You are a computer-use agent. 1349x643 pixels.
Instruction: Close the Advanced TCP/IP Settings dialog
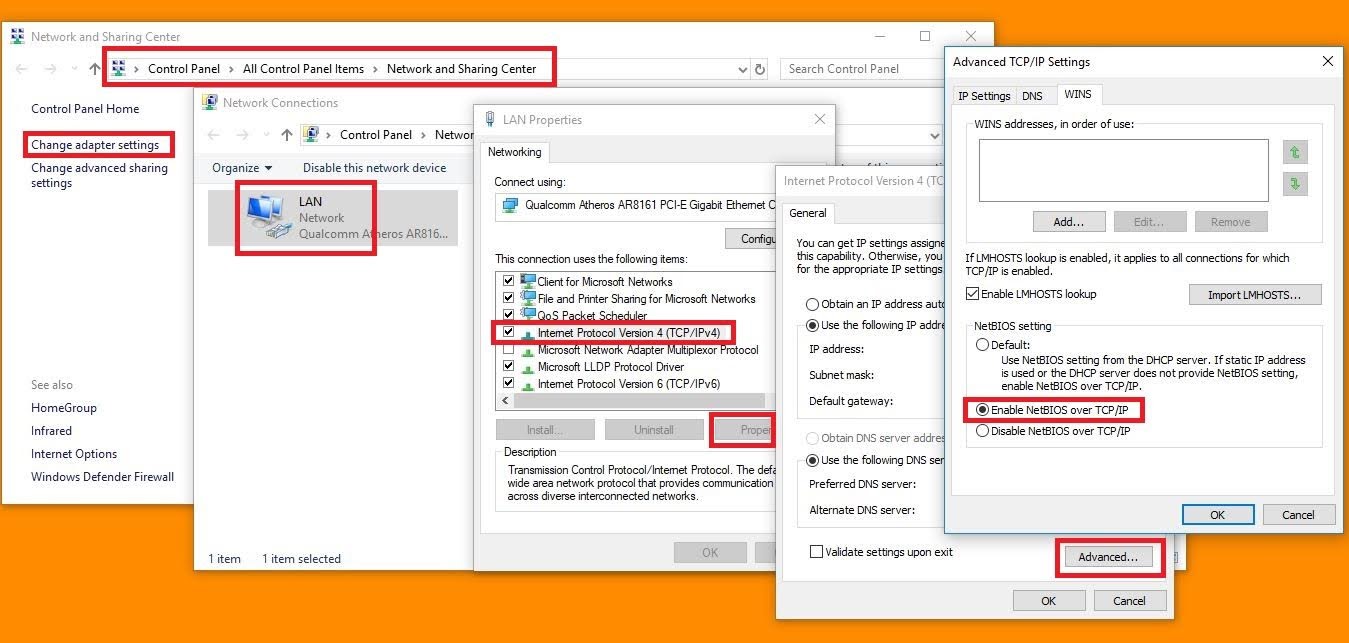1328,61
